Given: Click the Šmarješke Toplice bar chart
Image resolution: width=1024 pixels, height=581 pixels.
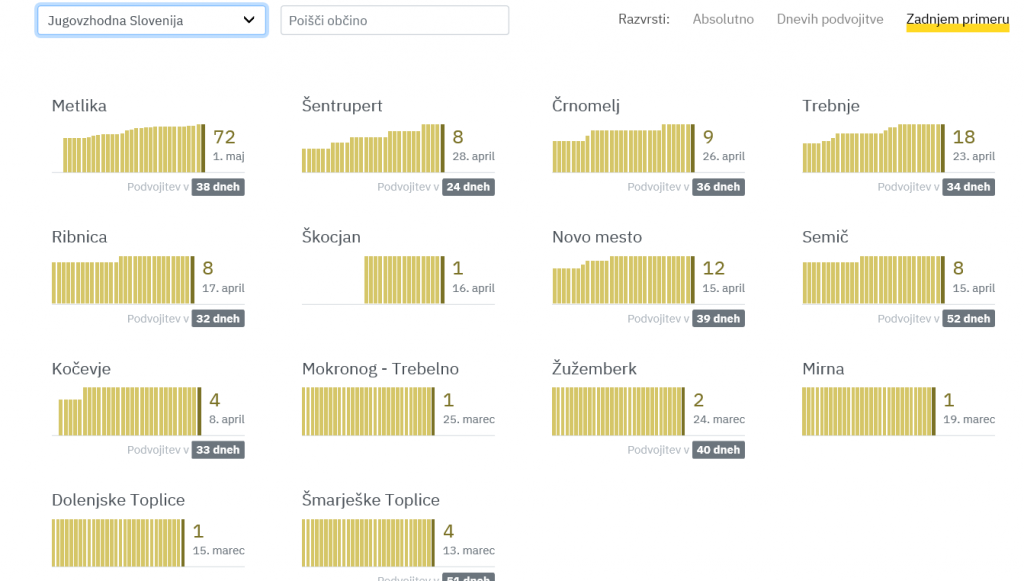Looking at the screenshot, I should click(368, 543).
